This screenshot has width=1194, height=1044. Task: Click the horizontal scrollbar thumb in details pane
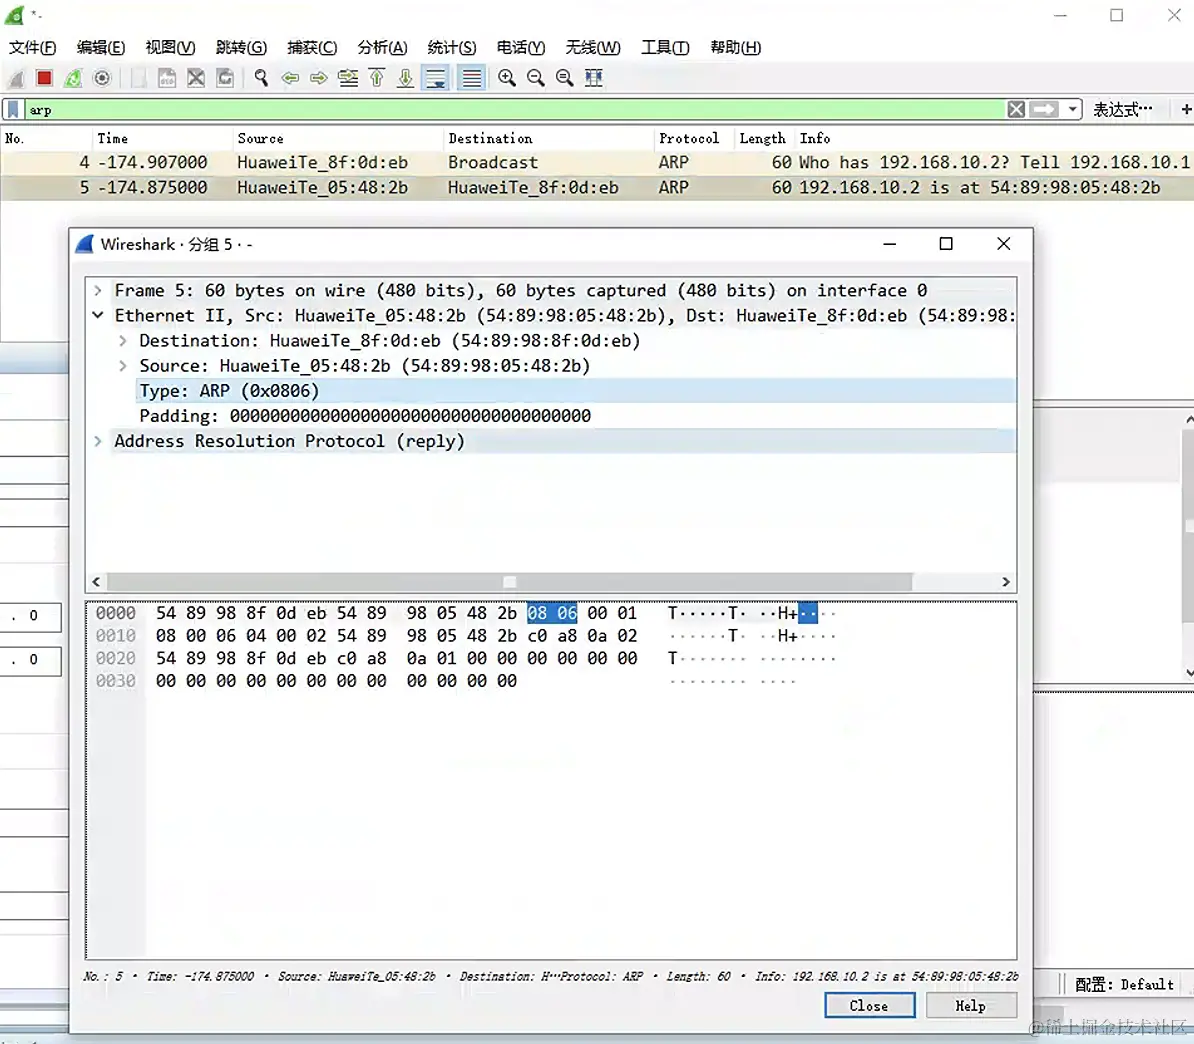(509, 582)
